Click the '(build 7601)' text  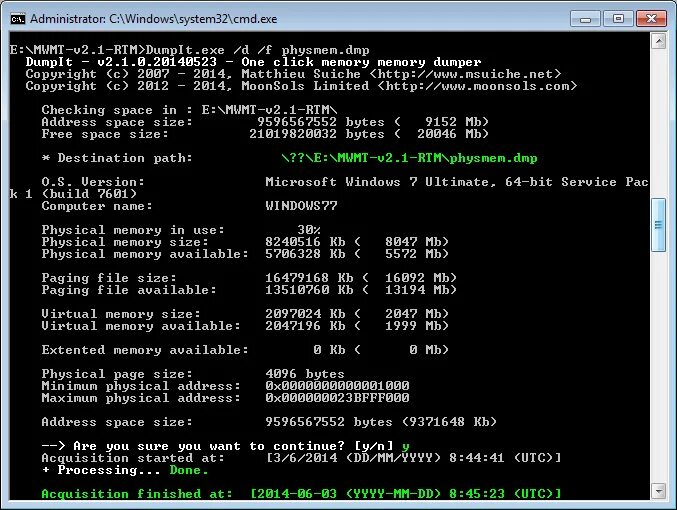89,194
